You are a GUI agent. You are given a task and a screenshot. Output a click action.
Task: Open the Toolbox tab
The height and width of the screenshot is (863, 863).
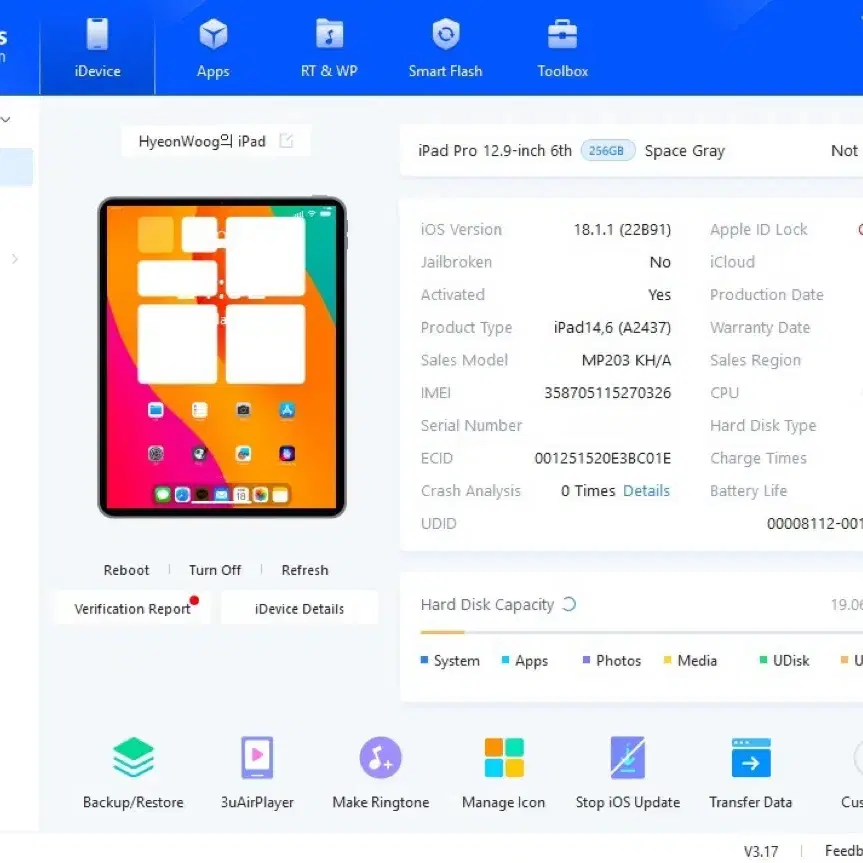coord(562,48)
